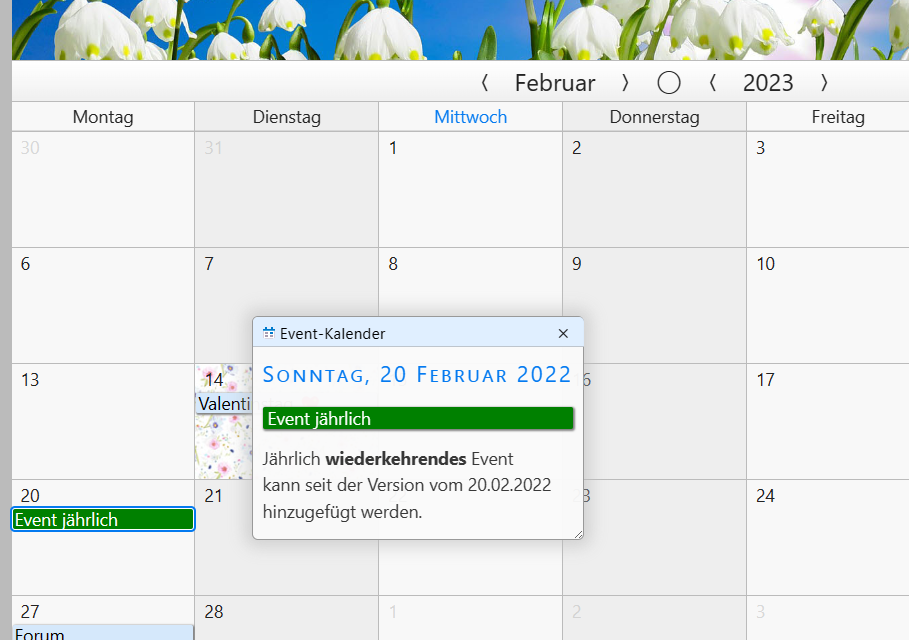Image resolution: width=909 pixels, height=640 pixels.
Task: Select day 28 cell
Action: tap(286, 618)
